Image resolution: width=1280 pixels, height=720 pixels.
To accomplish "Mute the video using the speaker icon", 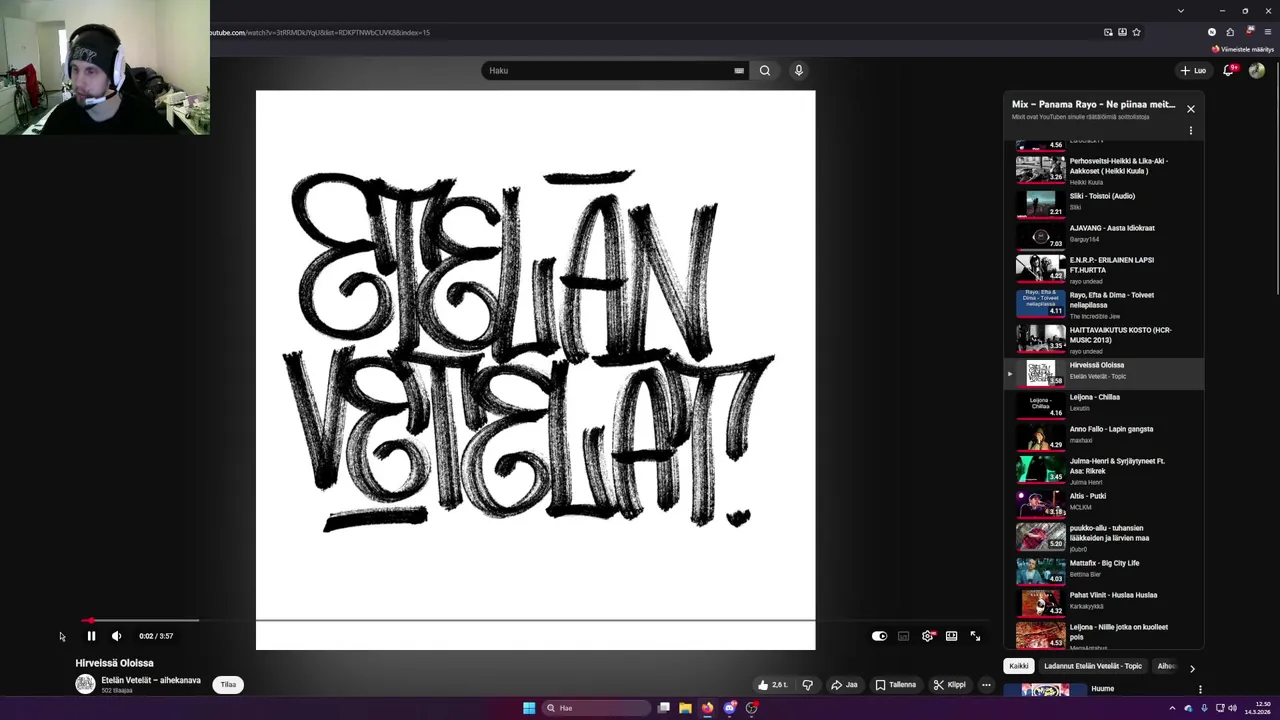I will [x=116, y=636].
